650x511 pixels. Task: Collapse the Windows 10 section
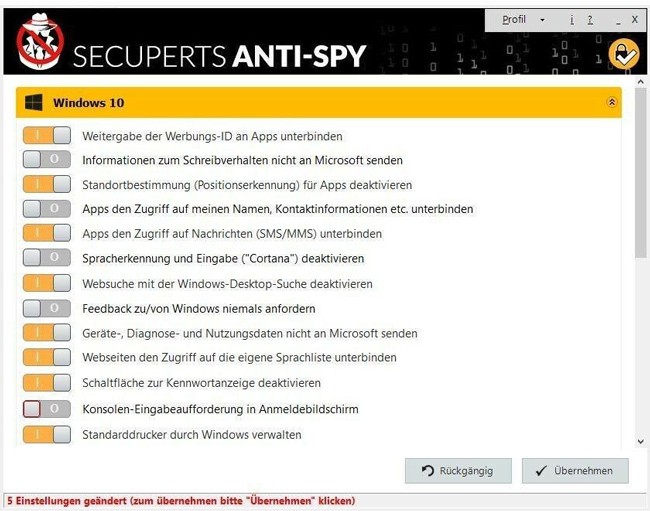pyautogui.click(x=612, y=103)
